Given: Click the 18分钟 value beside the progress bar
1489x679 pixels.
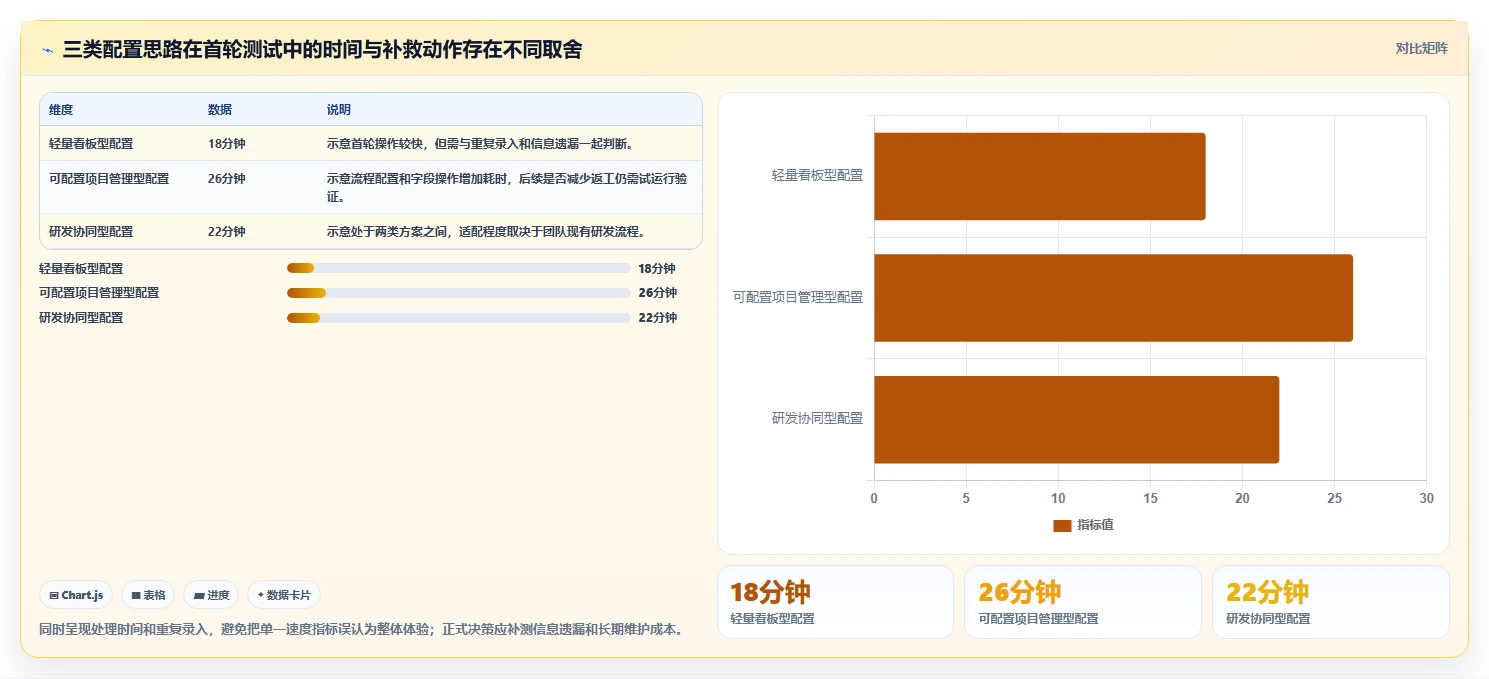Looking at the screenshot, I should [657, 269].
